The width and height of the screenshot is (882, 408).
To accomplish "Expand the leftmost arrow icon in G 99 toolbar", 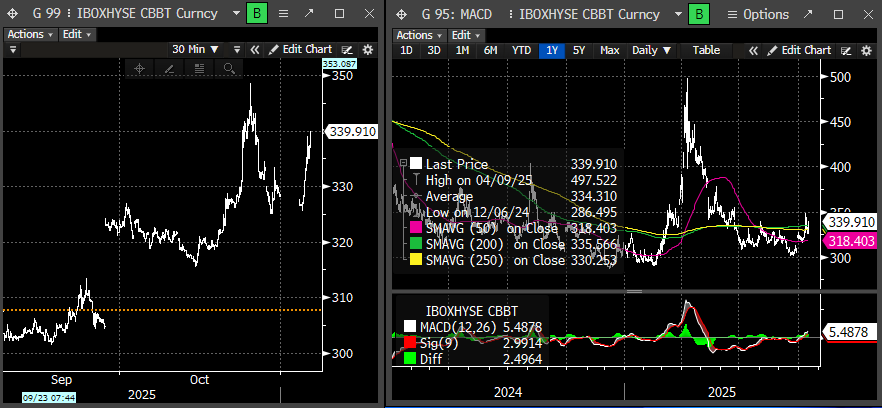I will (13, 50).
